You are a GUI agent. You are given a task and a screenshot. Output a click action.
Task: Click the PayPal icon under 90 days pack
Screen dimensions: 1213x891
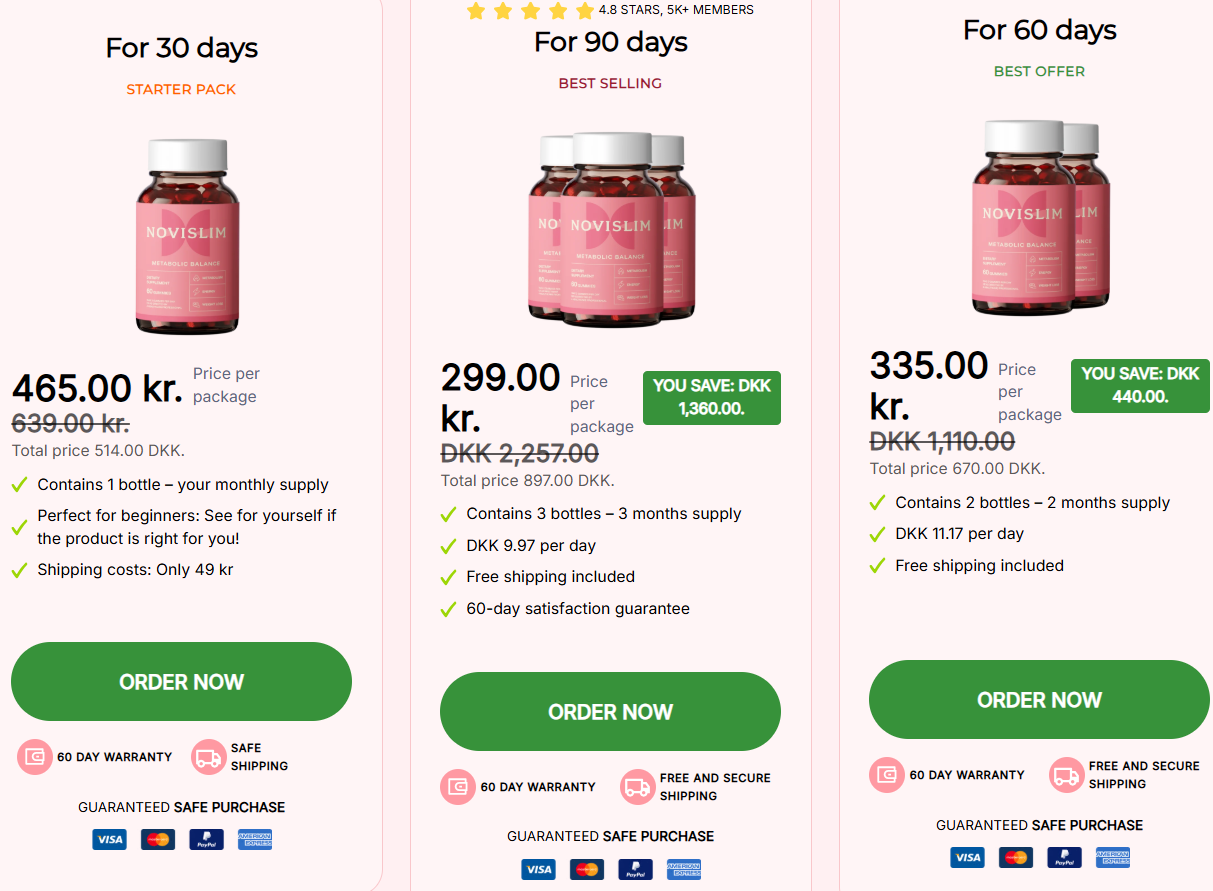635,870
